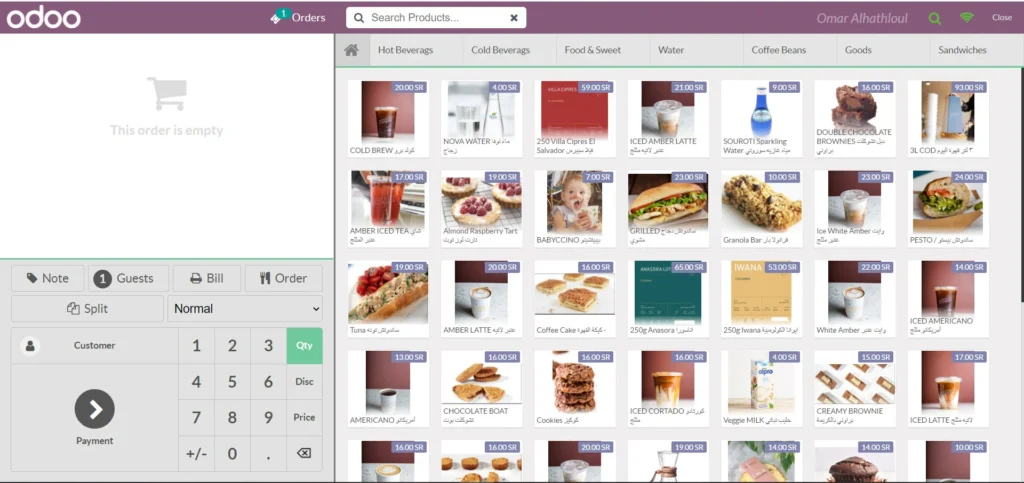Click the green magnifier icon in header
This screenshot has width=1024, height=483.
pos(935,18)
